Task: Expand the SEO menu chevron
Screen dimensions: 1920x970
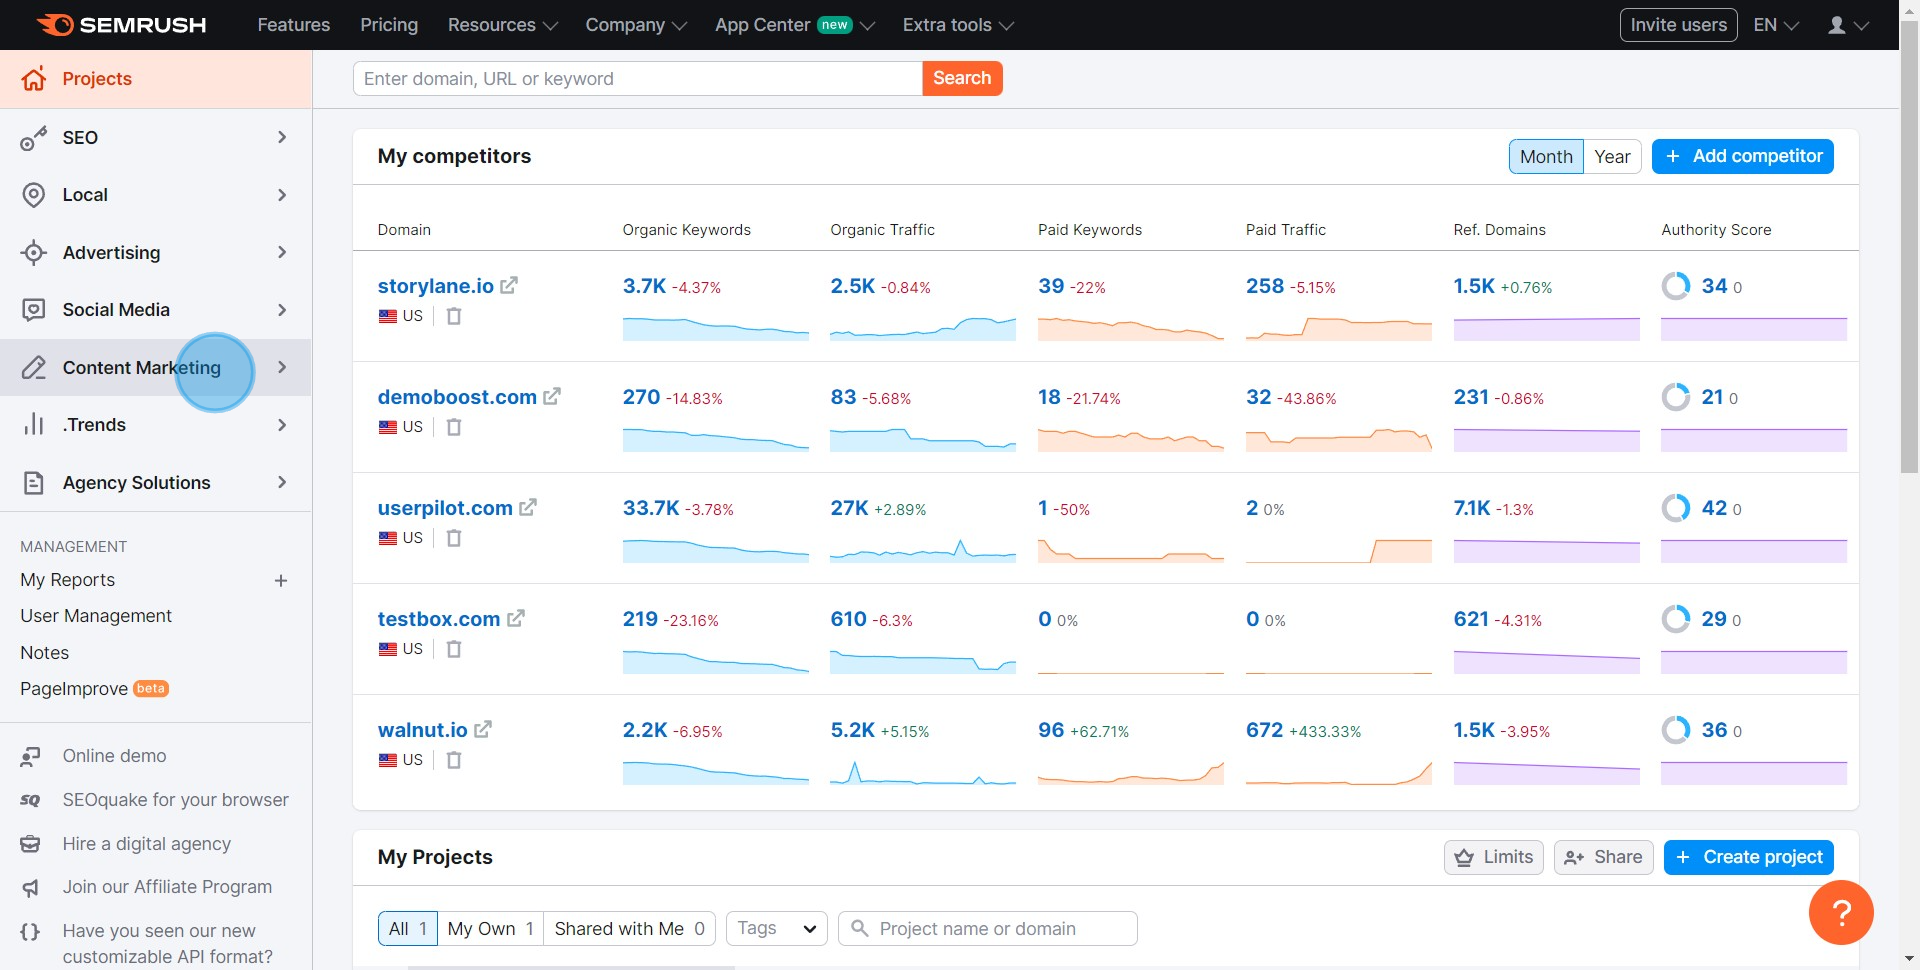Action: 282,137
